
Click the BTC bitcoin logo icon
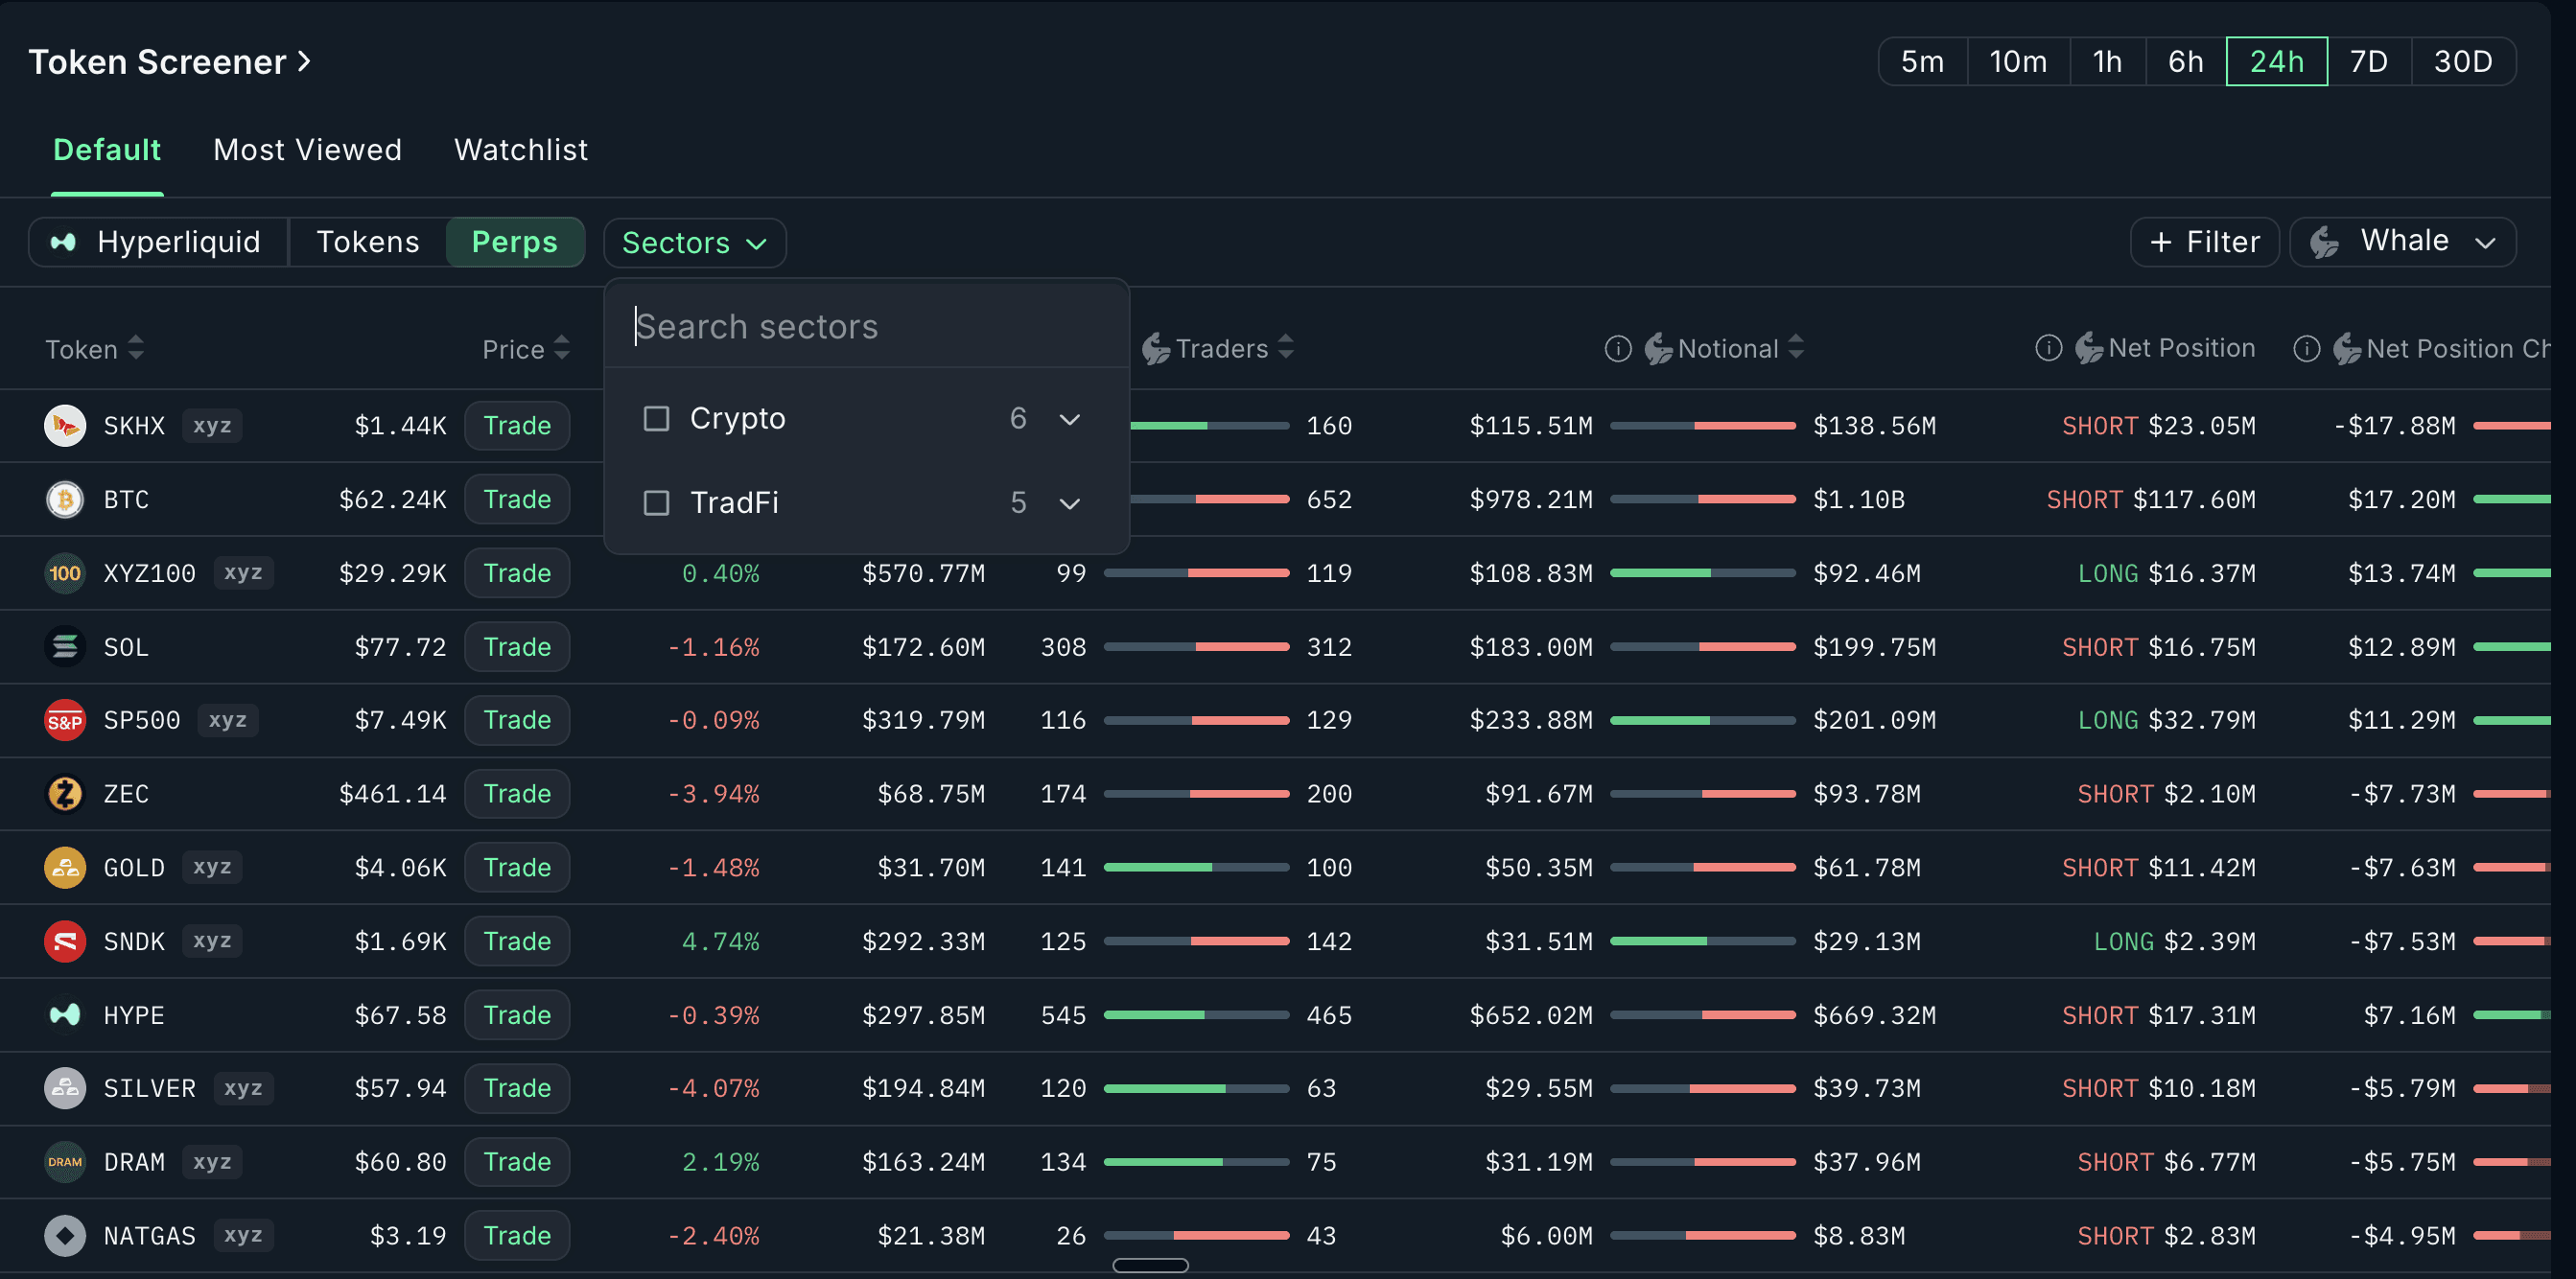(65, 499)
